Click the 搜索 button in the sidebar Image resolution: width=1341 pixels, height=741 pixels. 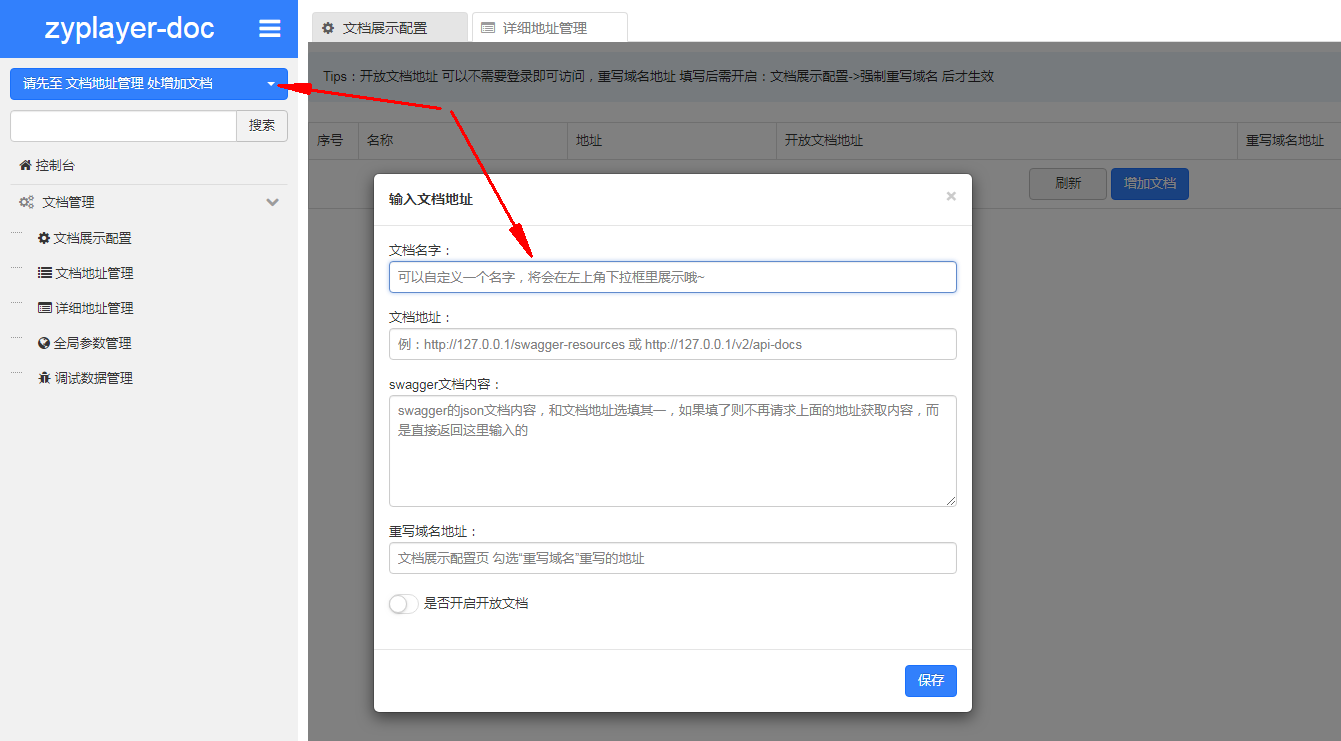pyautogui.click(x=262, y=125)
